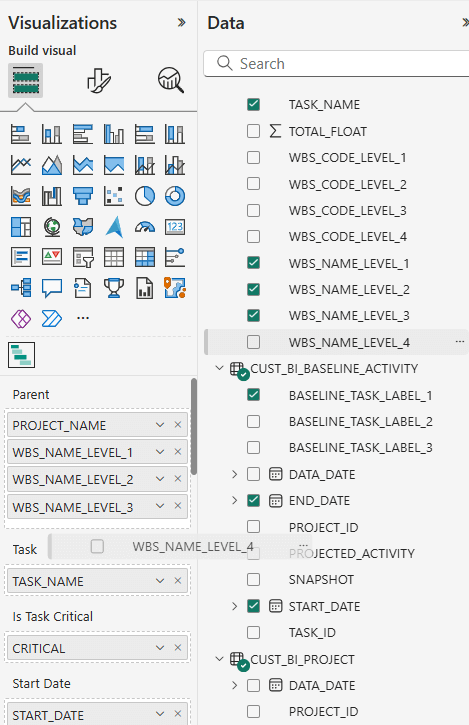Remove CRITICAL from Is Task Critical

coord(178,648)
